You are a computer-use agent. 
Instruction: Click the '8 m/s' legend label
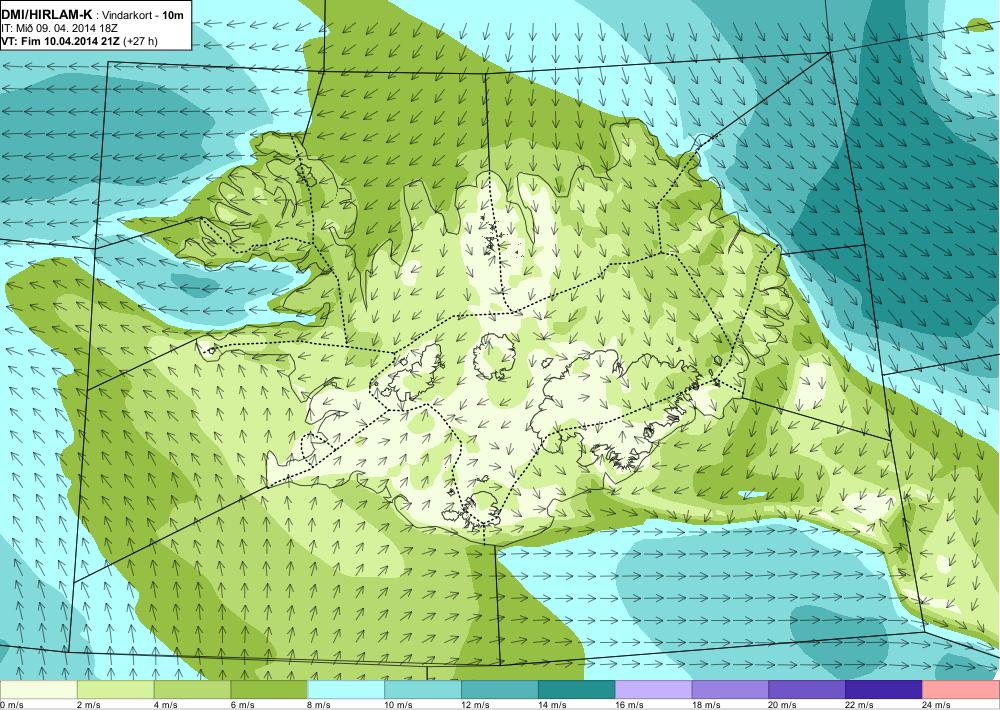[320, 705]
